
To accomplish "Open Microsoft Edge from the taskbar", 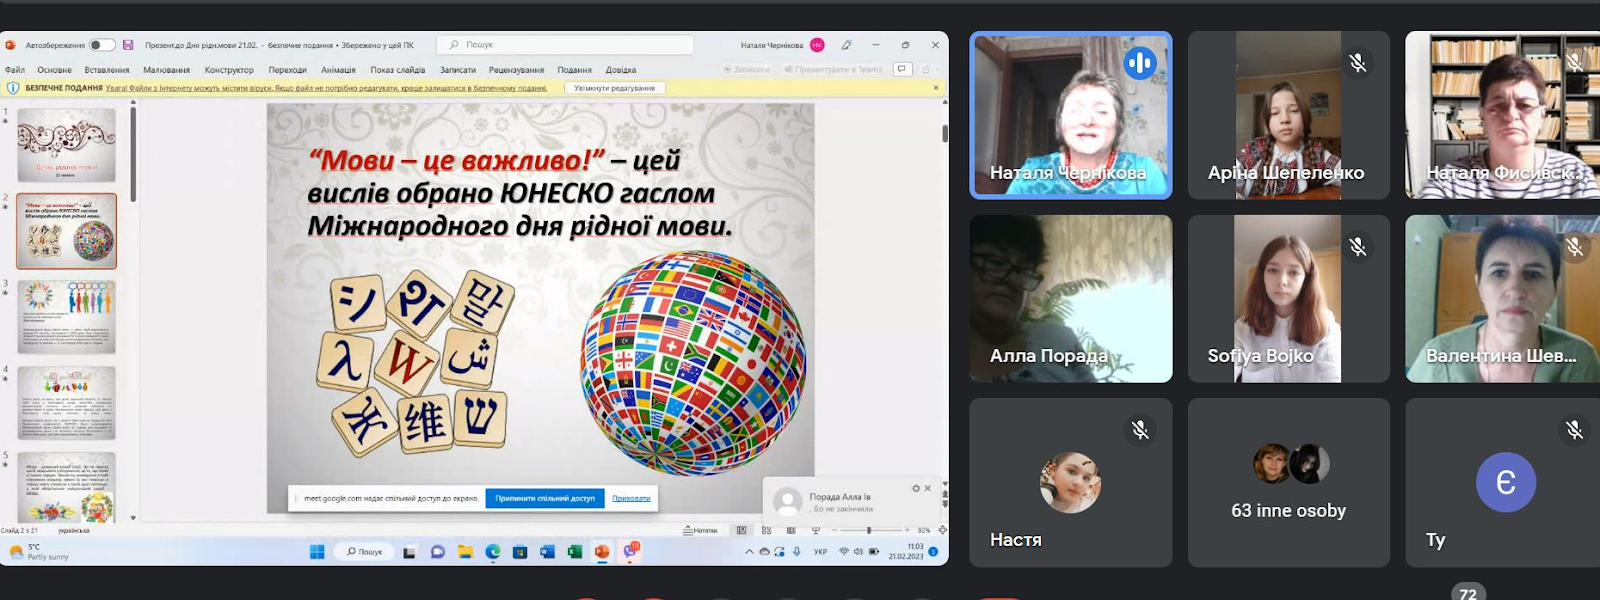I will [493, 551].
